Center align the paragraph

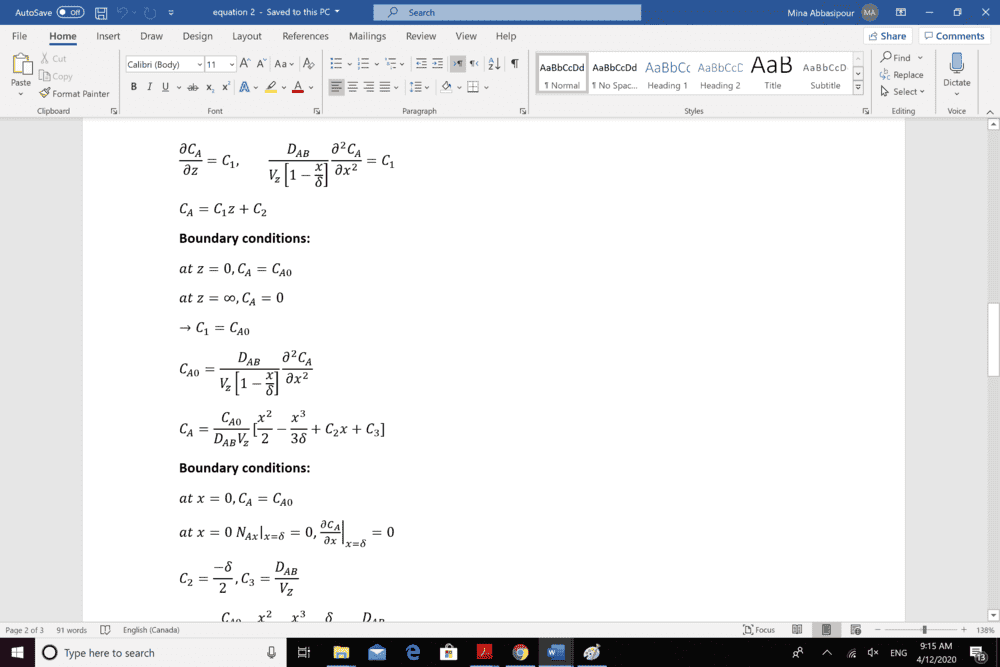[353, 87]
